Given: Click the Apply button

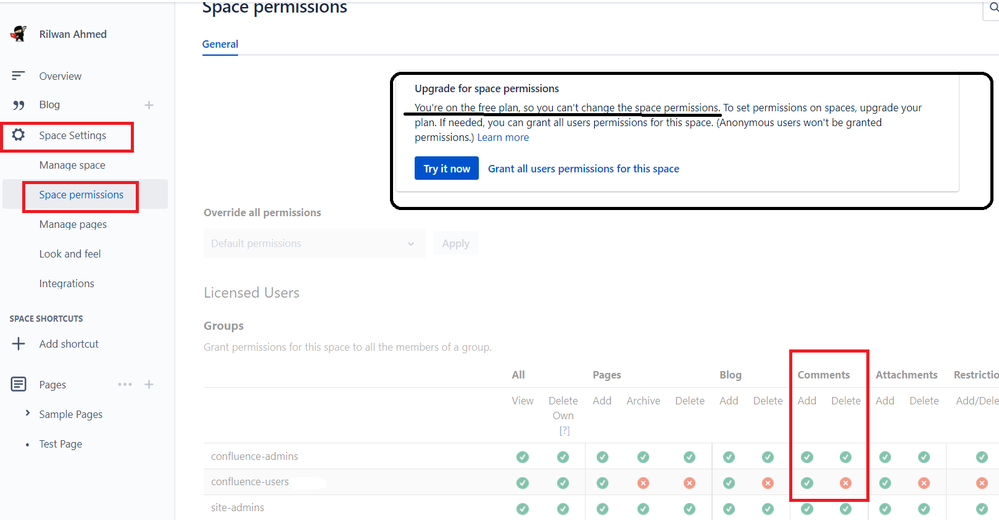Looking at the screenshot, I should coord(456,243).
